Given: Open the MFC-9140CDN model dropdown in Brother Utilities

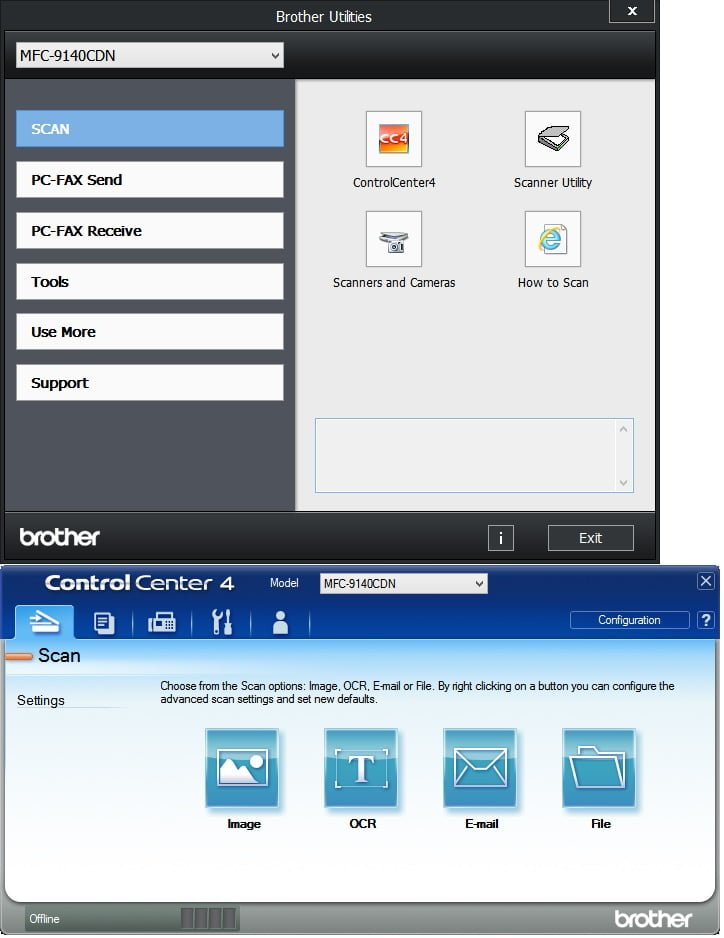Looking at the screenshot, I should [x=150, y=56].
